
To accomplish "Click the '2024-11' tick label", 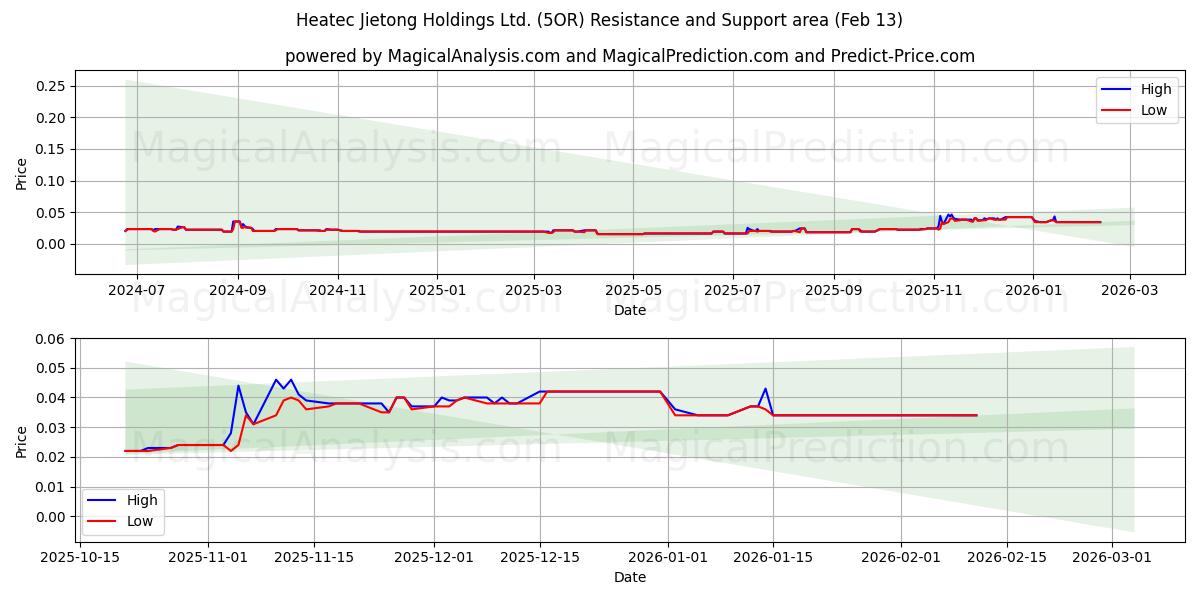I will [x=338, y=290].
